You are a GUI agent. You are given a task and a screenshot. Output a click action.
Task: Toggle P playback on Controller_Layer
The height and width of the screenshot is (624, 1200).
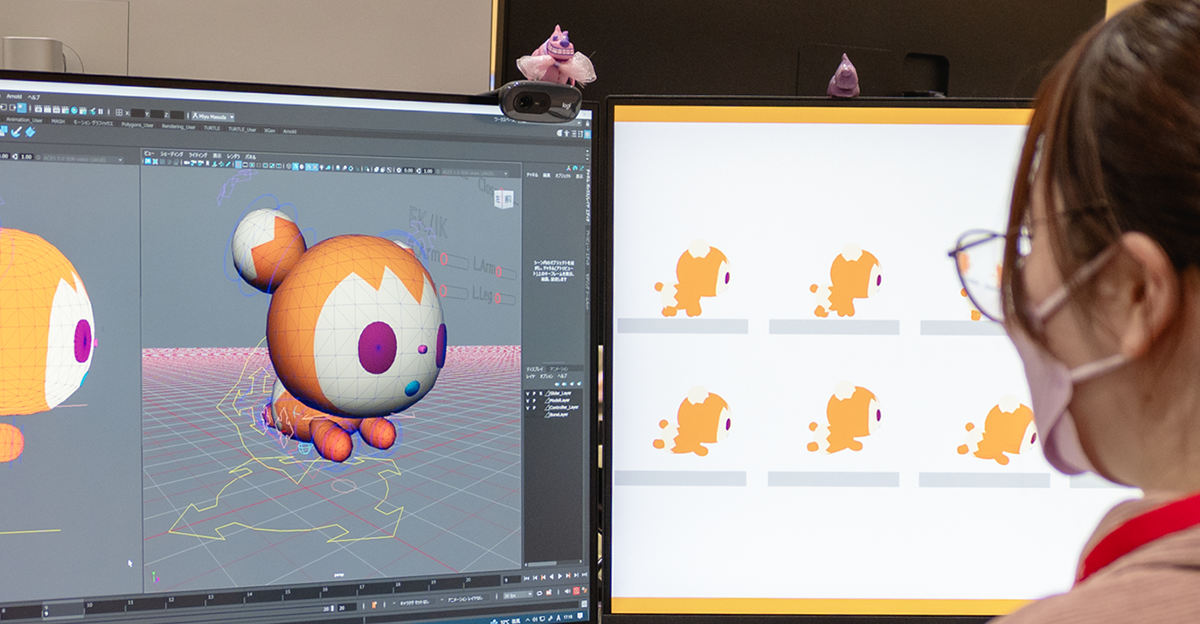coord(534,408)
